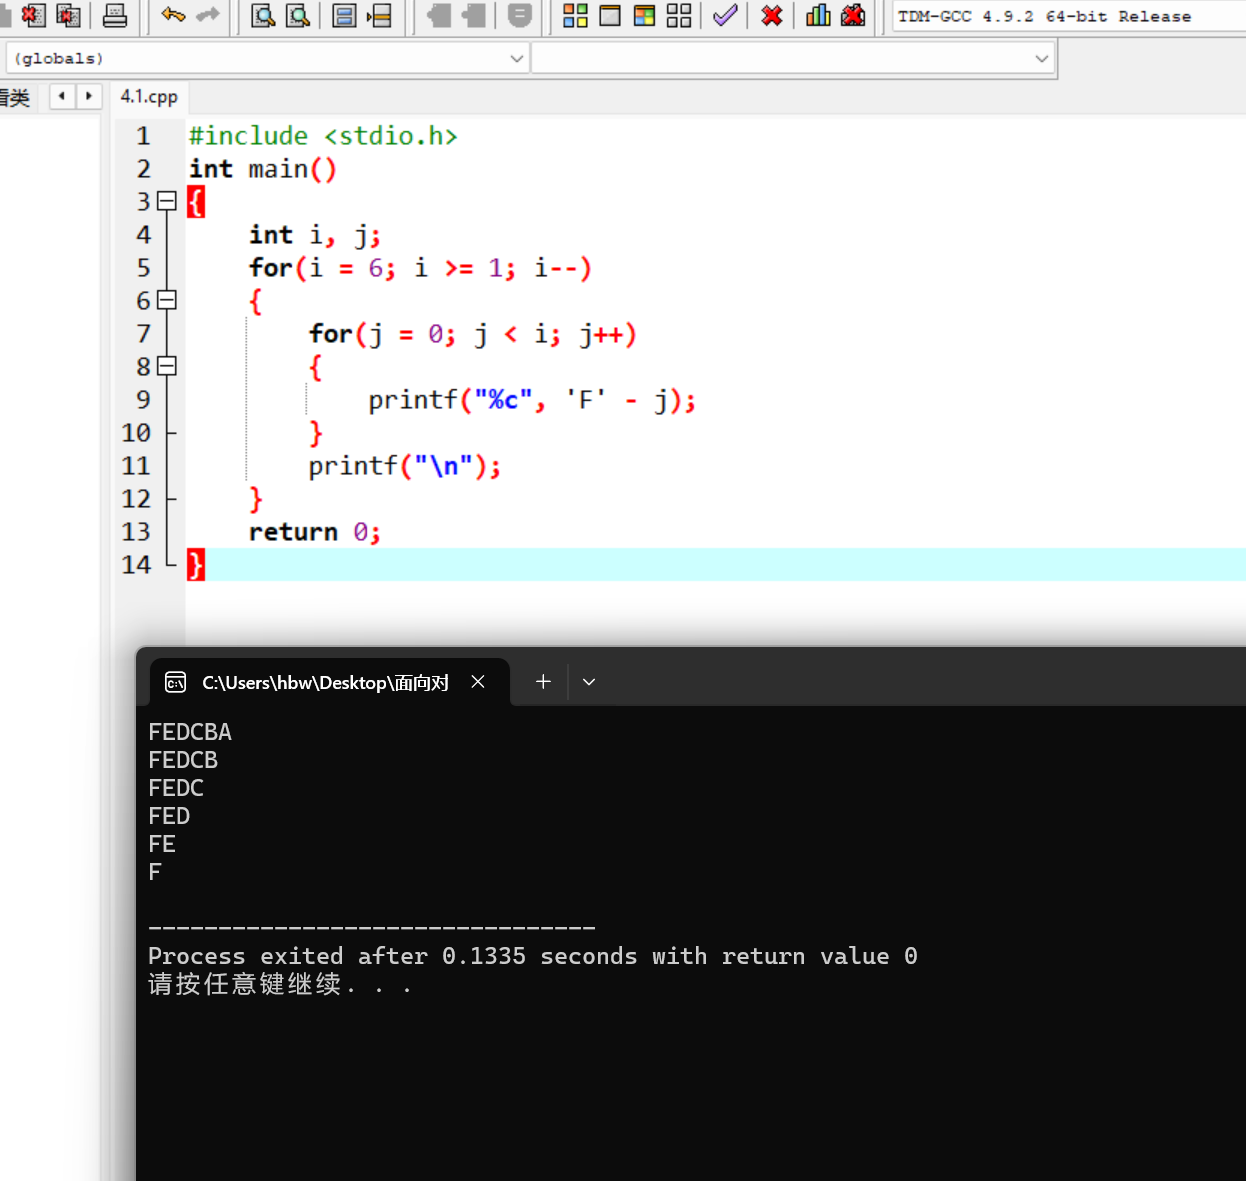1246x1181 pixels.
Task: Collapse the inner for loop fold on line 8
Action: pos(167,366)
